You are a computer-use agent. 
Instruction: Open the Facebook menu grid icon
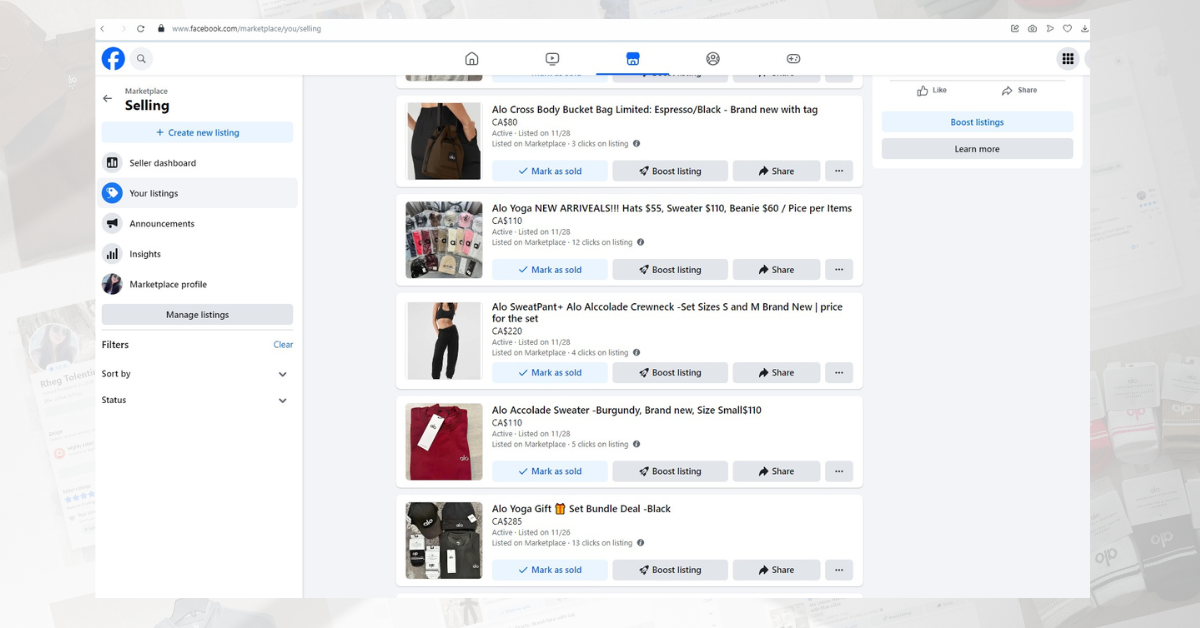[x=1068, y=59]
